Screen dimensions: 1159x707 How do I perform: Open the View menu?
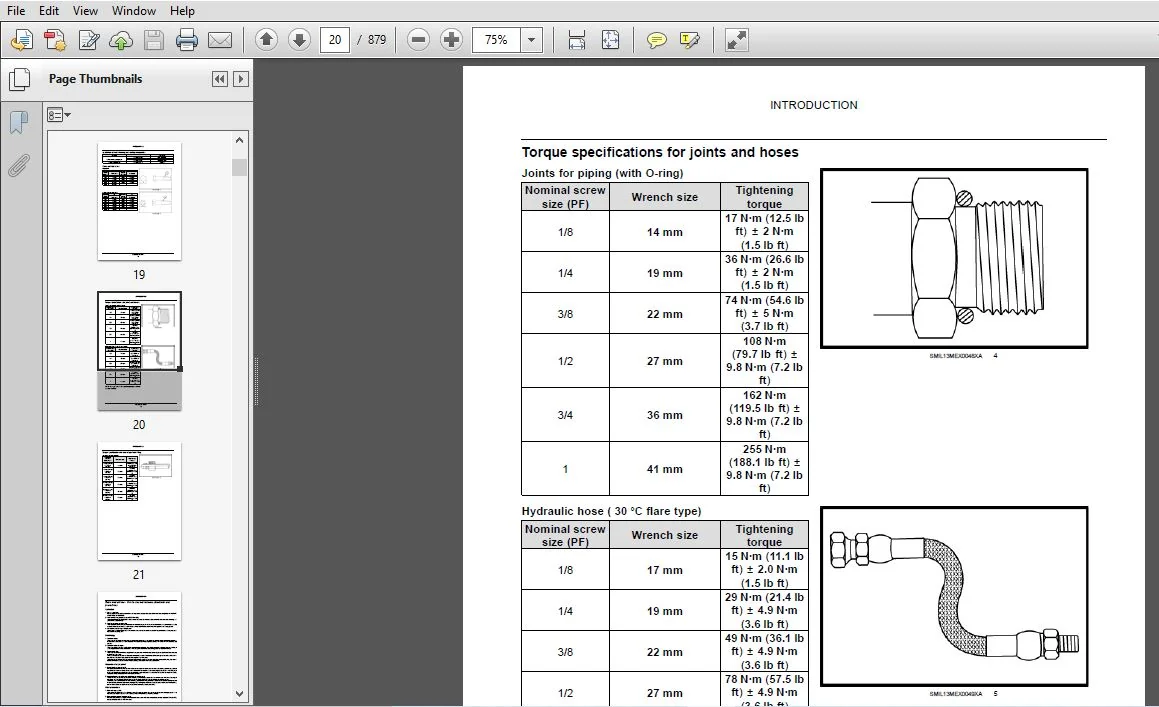pos(85,10)
